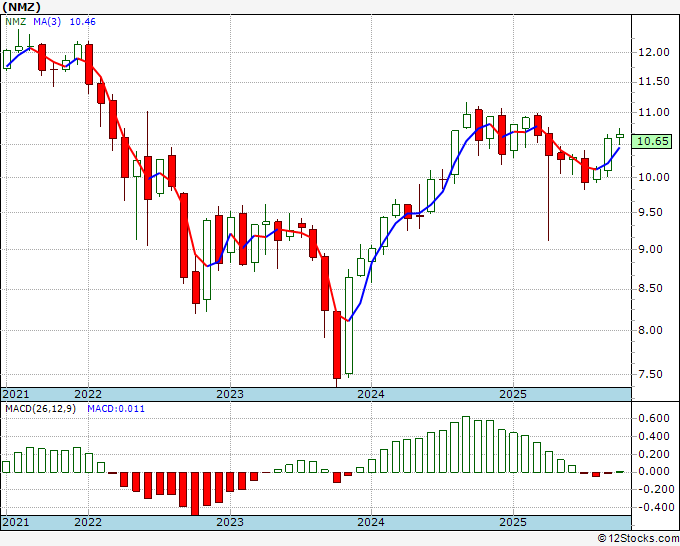Screen dimensions: 680x546
Task: Click the 9.00 price axis label
Action: pyautogui.click(x=650, y=249)
